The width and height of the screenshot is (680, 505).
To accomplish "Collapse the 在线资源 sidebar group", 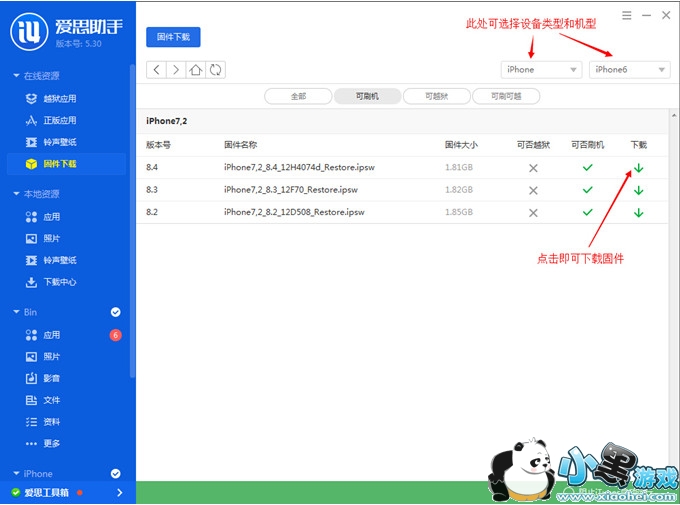I will [x=16, y=76].
